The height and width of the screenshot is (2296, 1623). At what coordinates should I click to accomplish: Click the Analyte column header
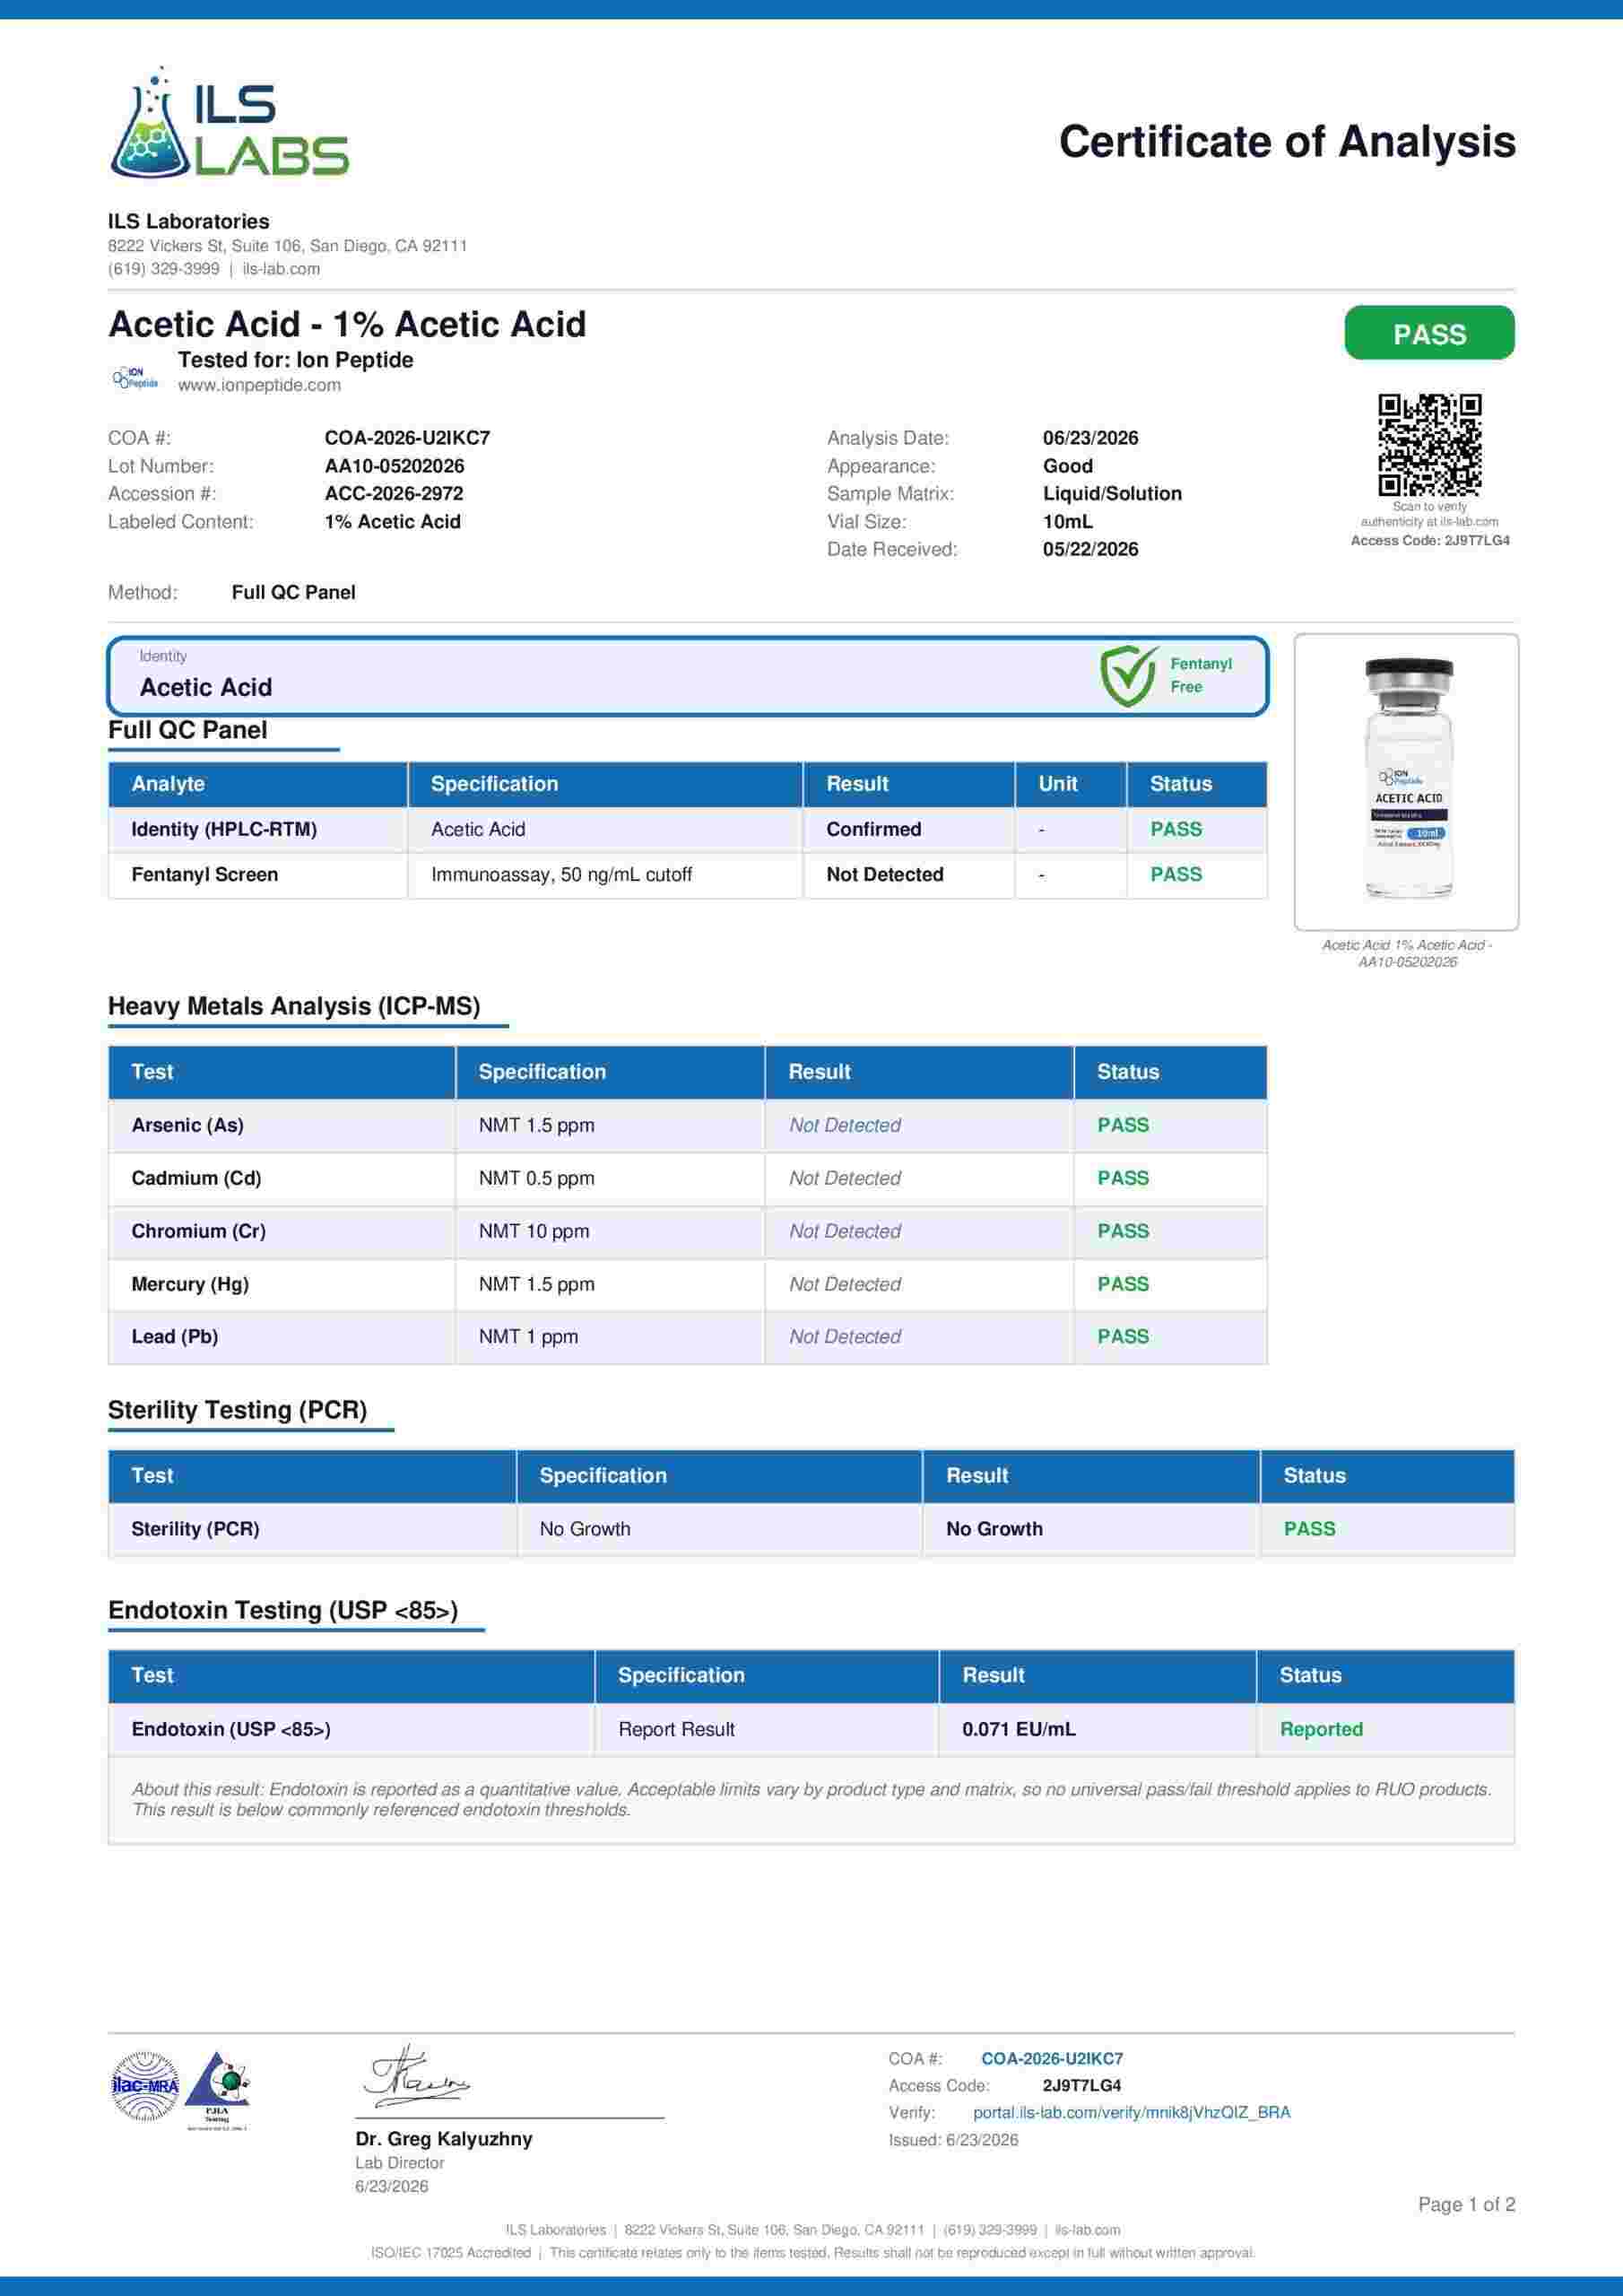(258, 784)
